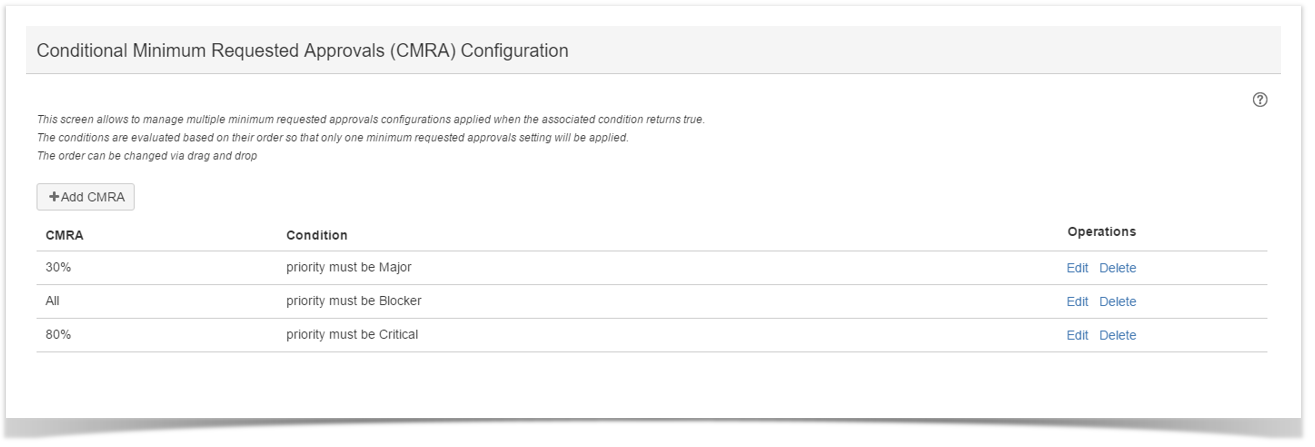
Task: Click the description line starting 'This screen allows'
Action: (x=370, y=120)
